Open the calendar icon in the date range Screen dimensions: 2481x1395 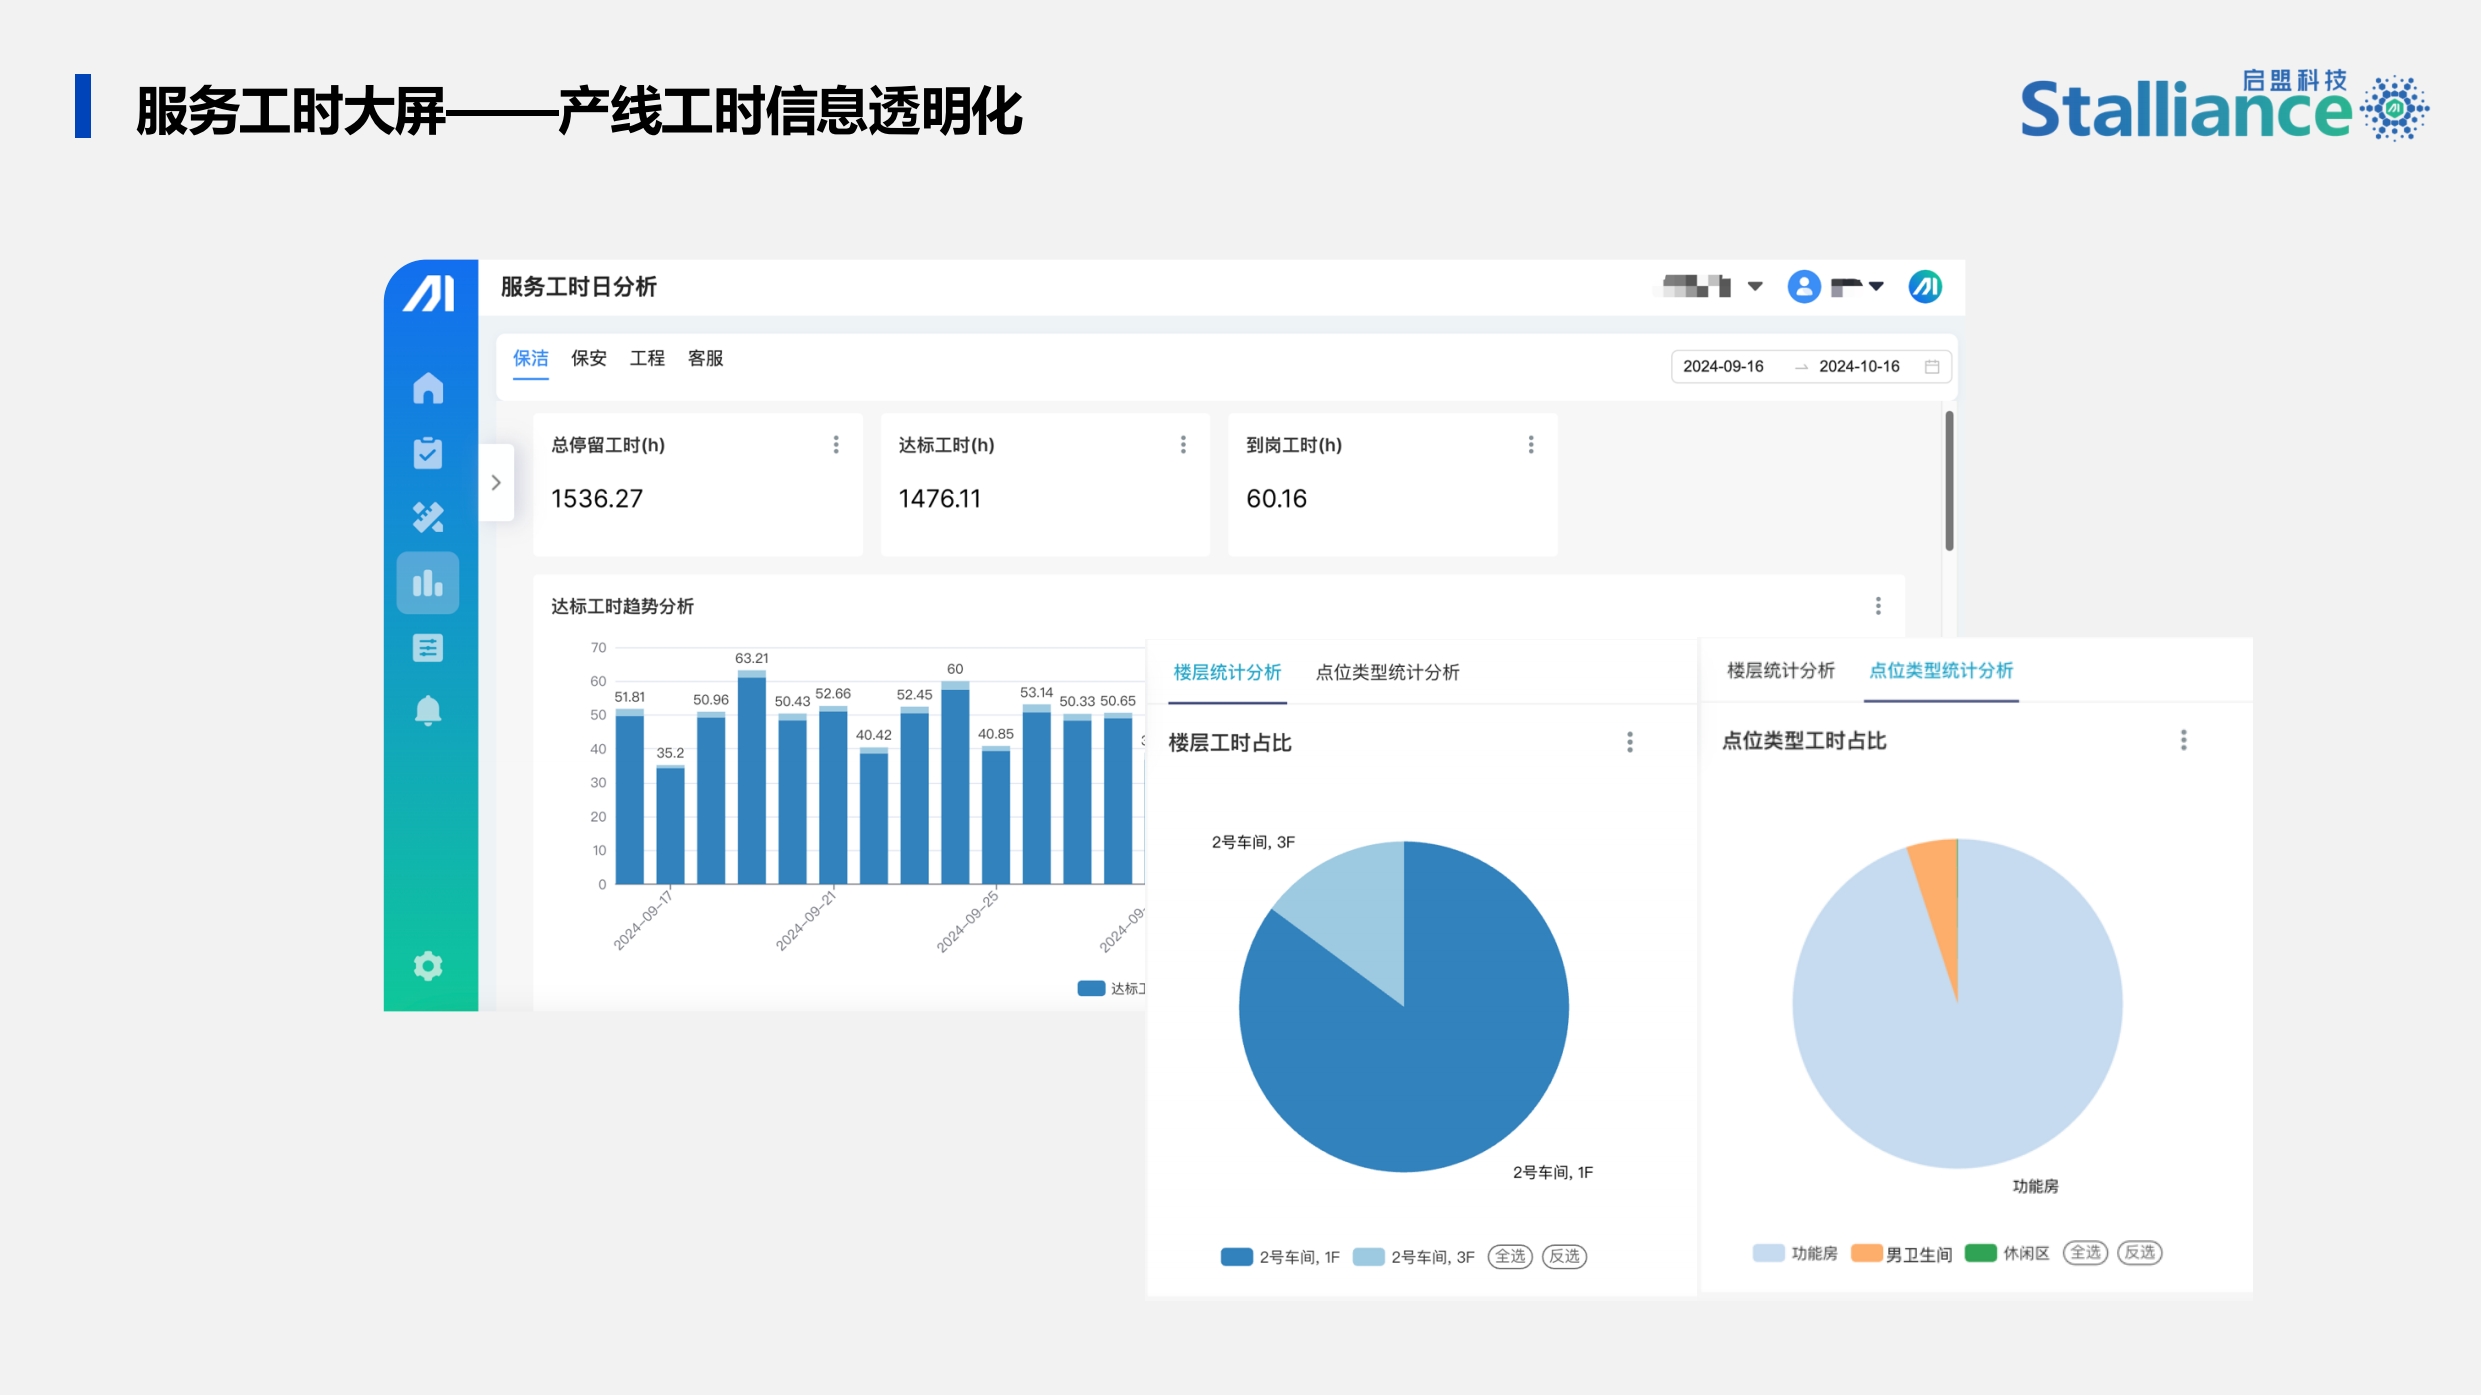pyautogui.click(x=1932, y=366)
